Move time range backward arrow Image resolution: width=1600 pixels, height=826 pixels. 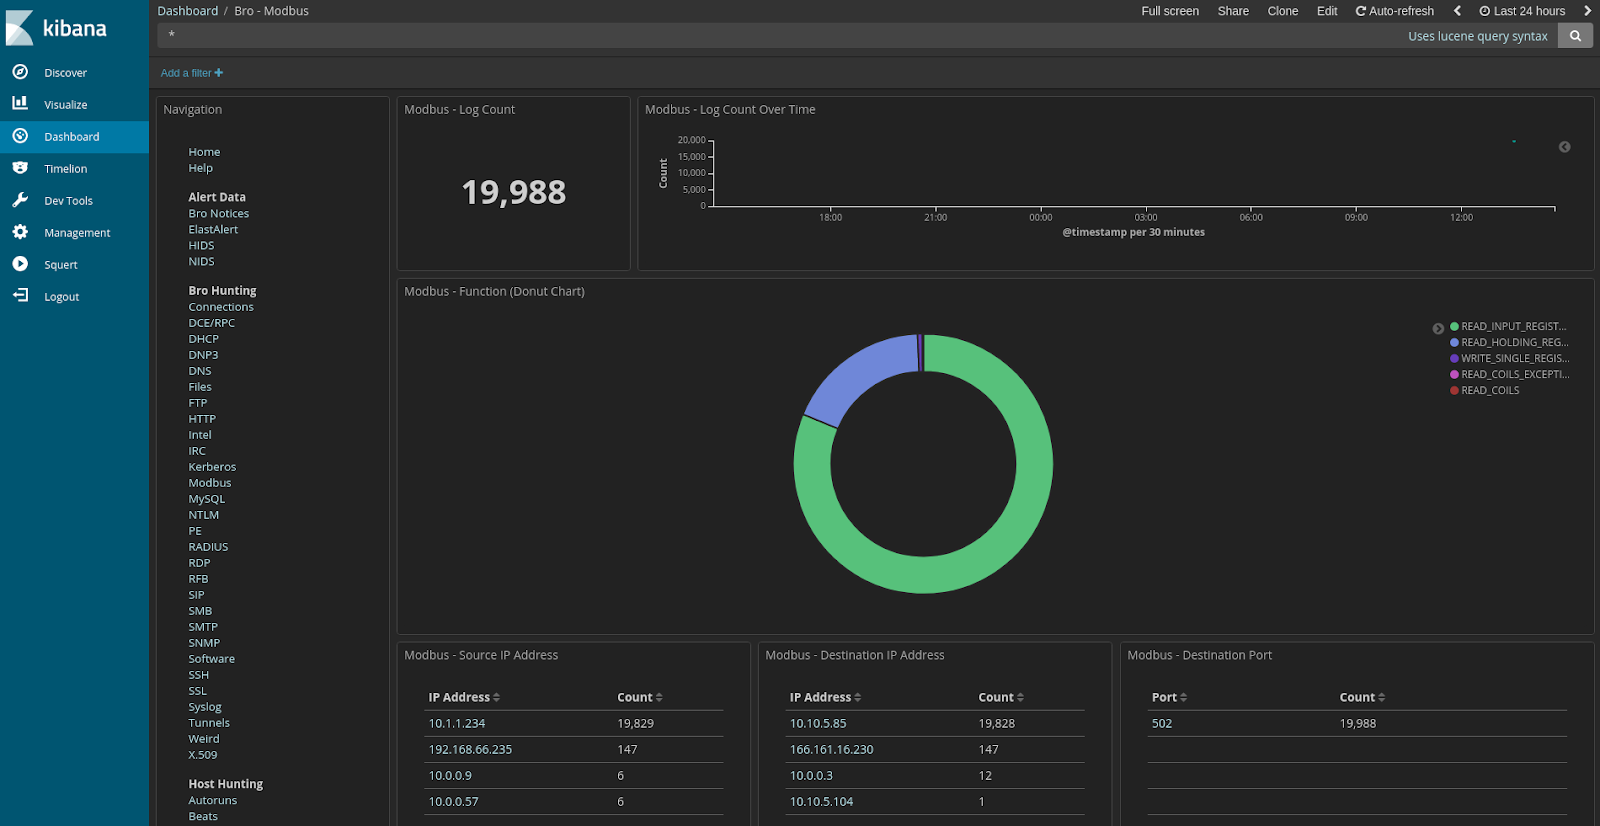pos(1457,11)
